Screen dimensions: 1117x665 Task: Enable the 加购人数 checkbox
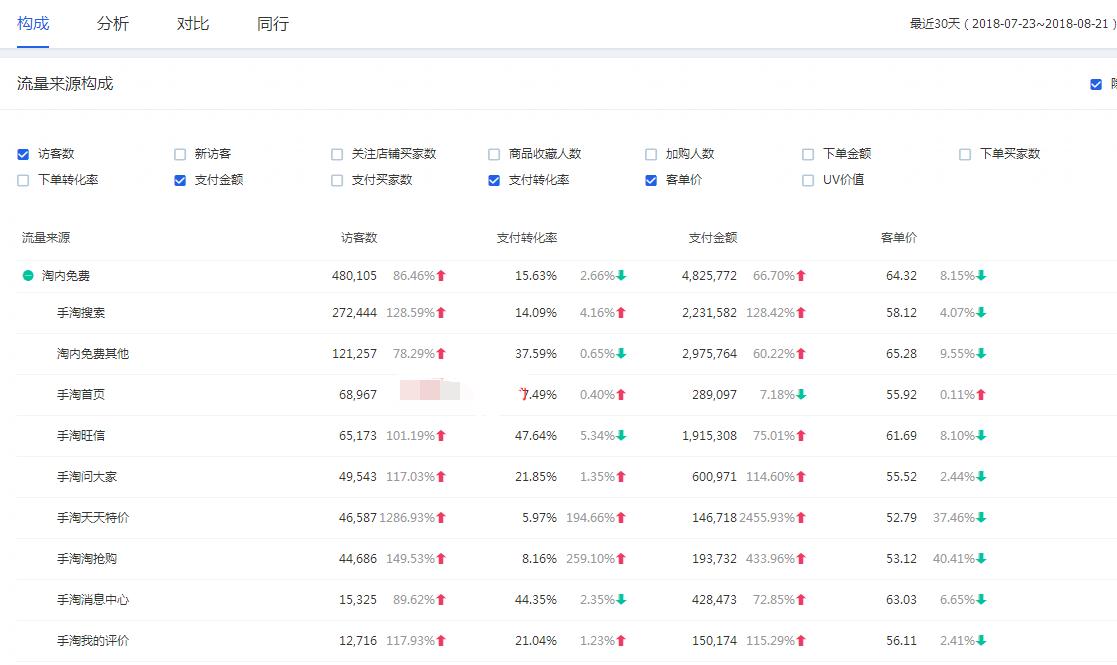click(x=650, y=154)
